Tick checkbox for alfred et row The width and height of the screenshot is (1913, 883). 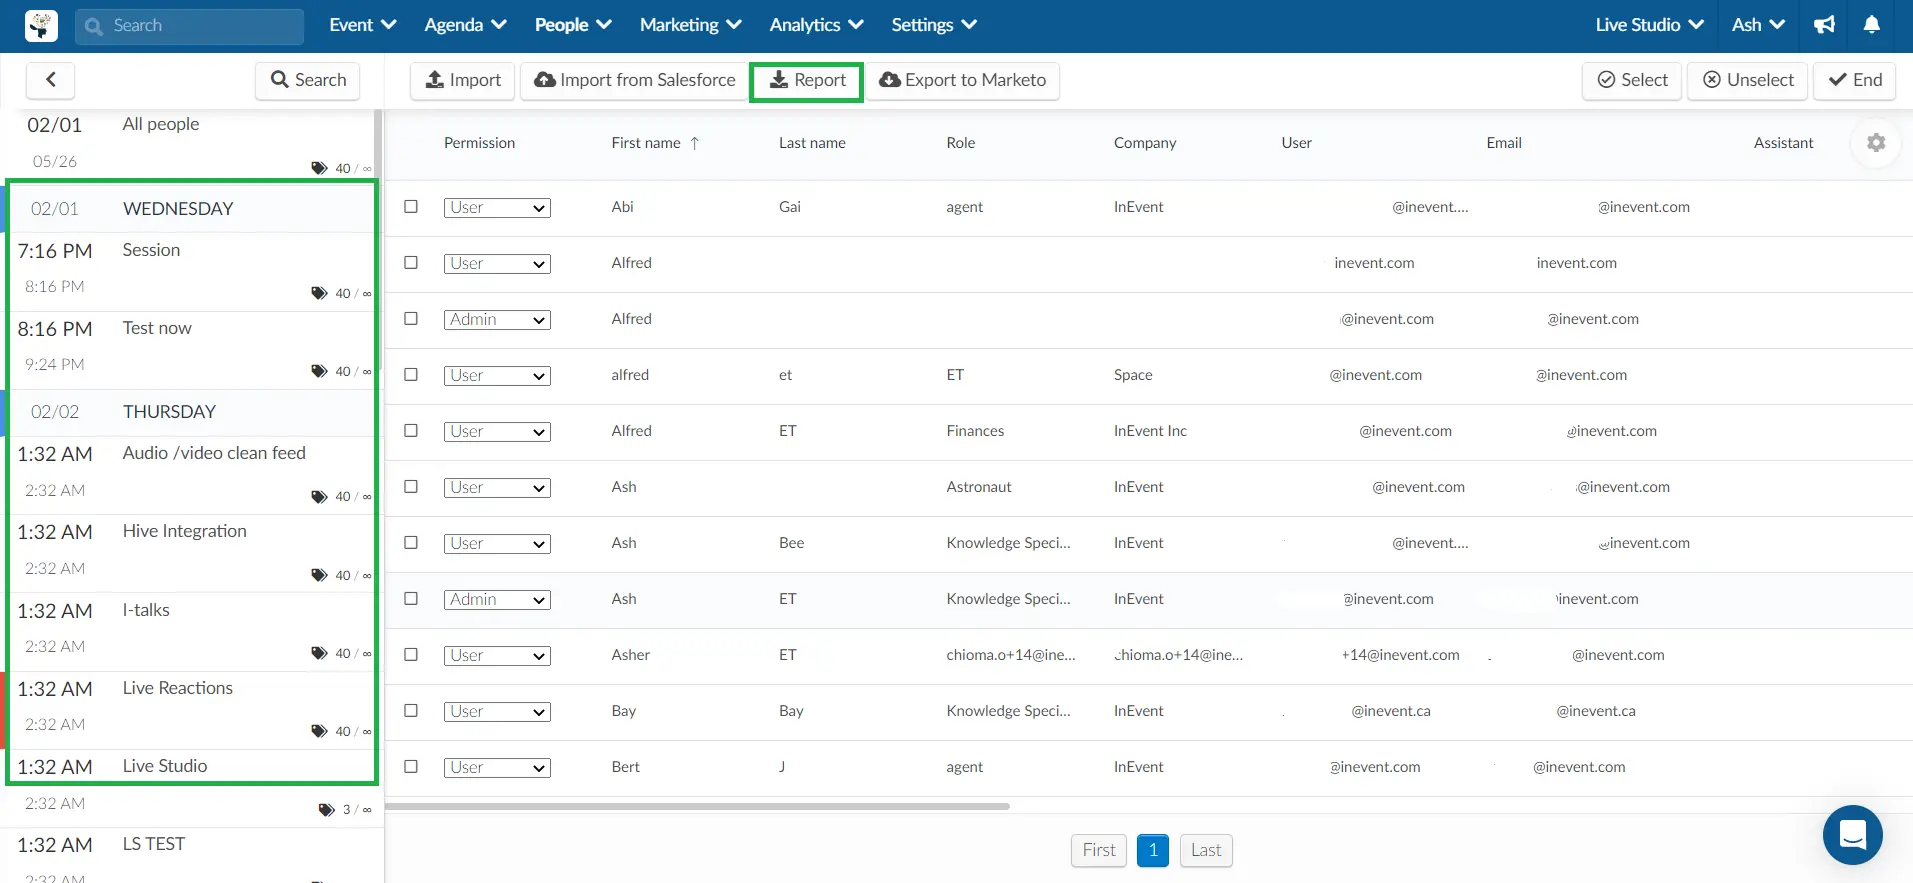click(411, 374)
